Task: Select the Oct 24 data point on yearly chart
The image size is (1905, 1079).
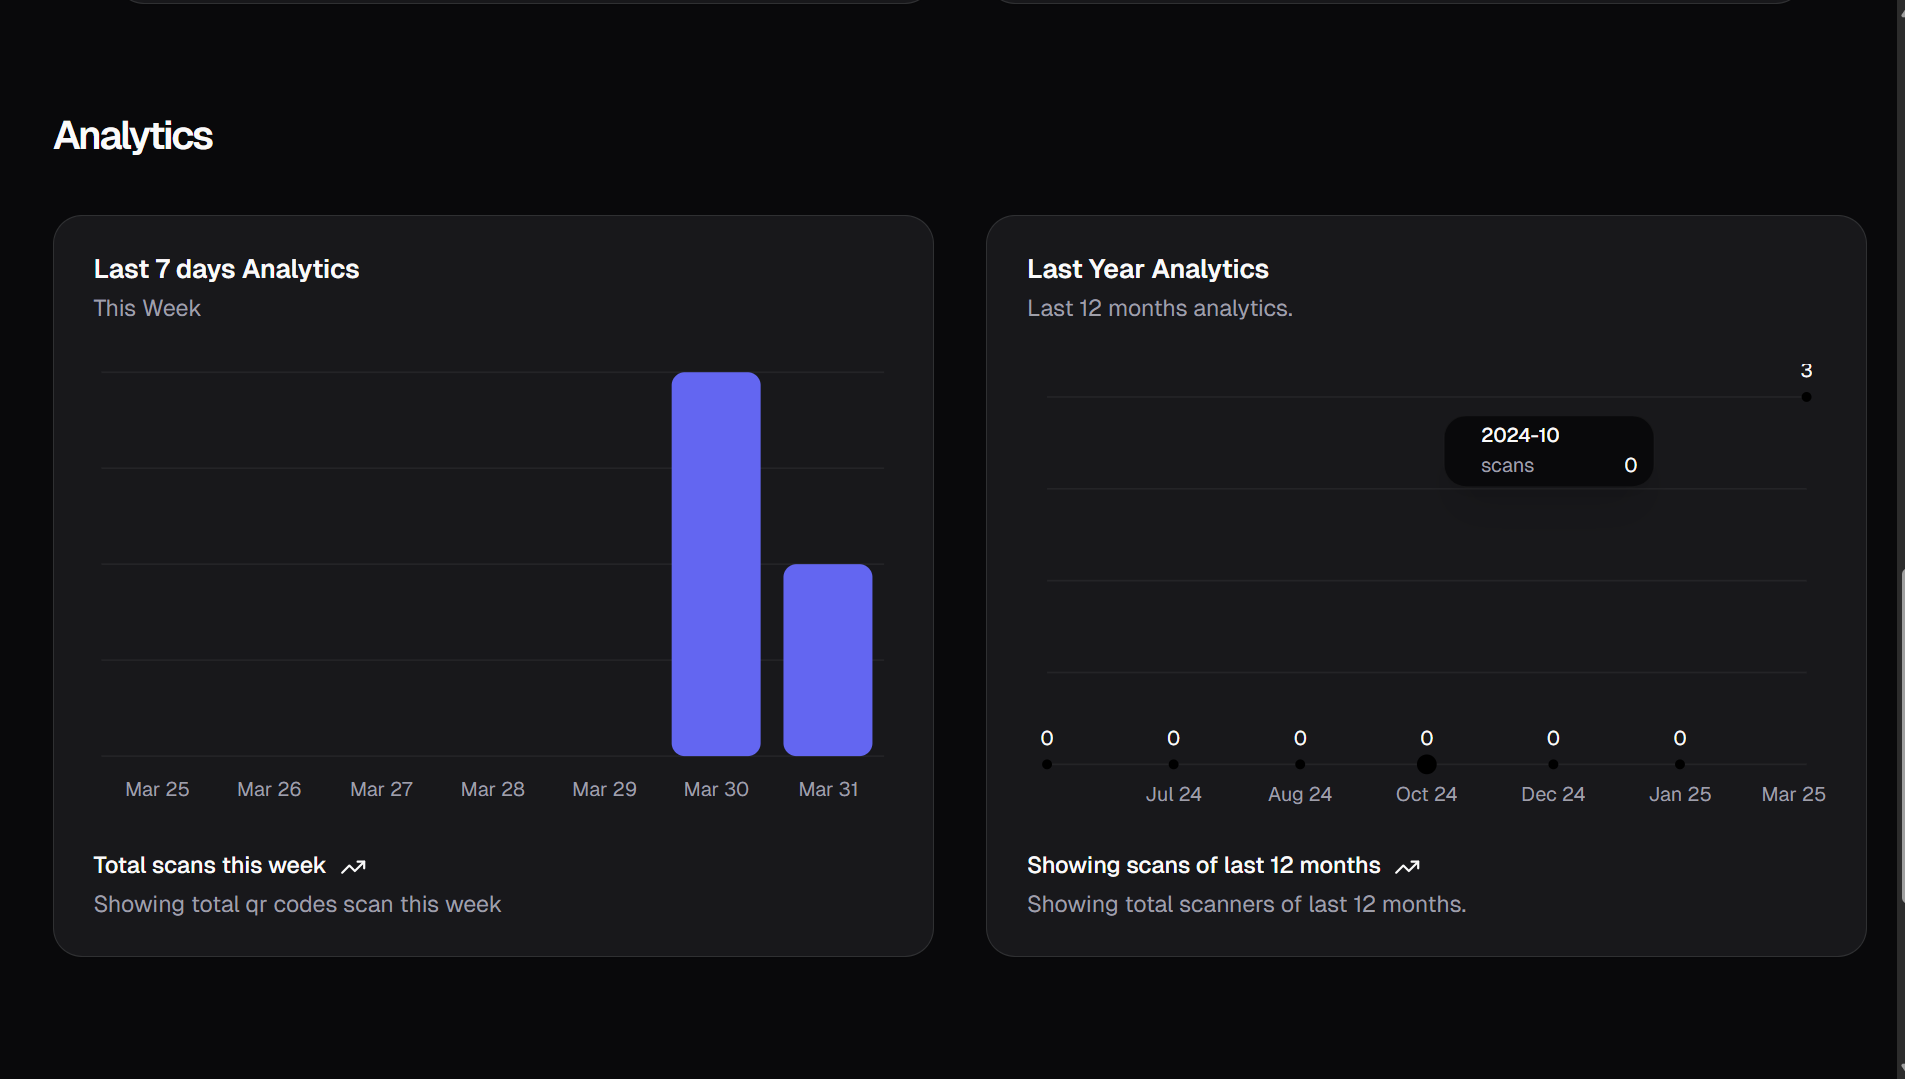Action: tap(1427, 764)
